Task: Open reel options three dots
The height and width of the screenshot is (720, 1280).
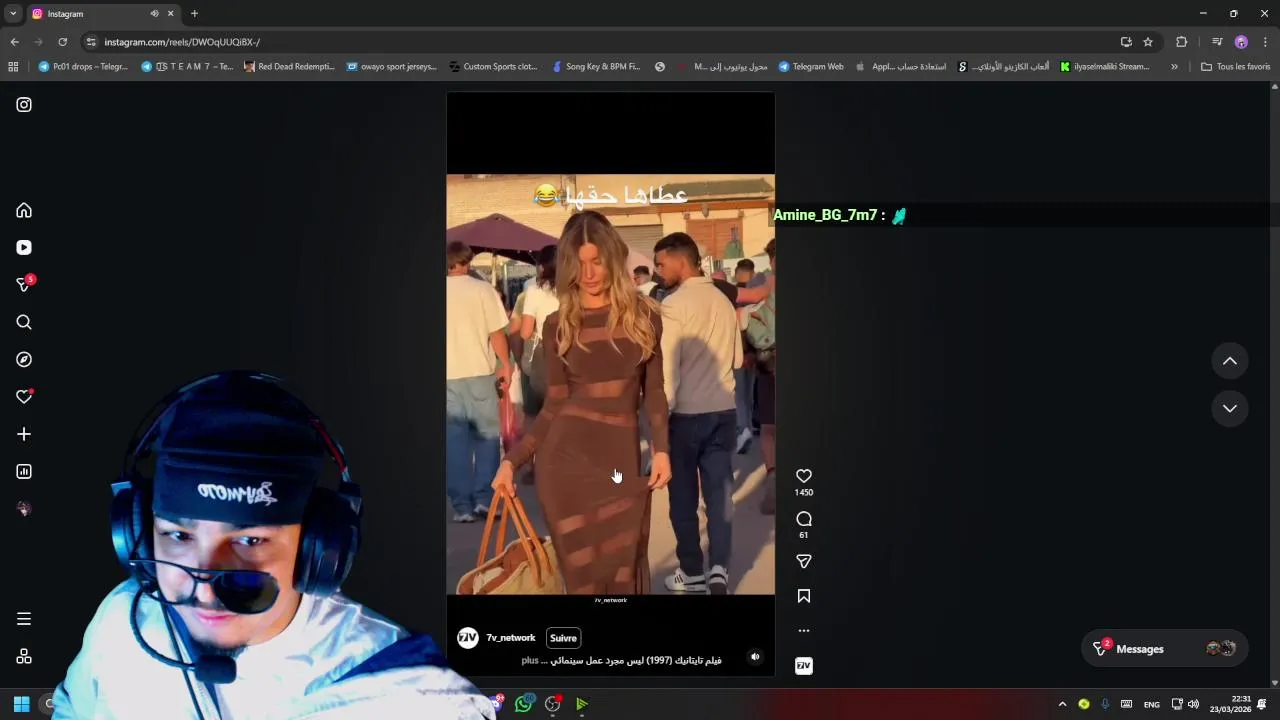Action: coord(804,631)
